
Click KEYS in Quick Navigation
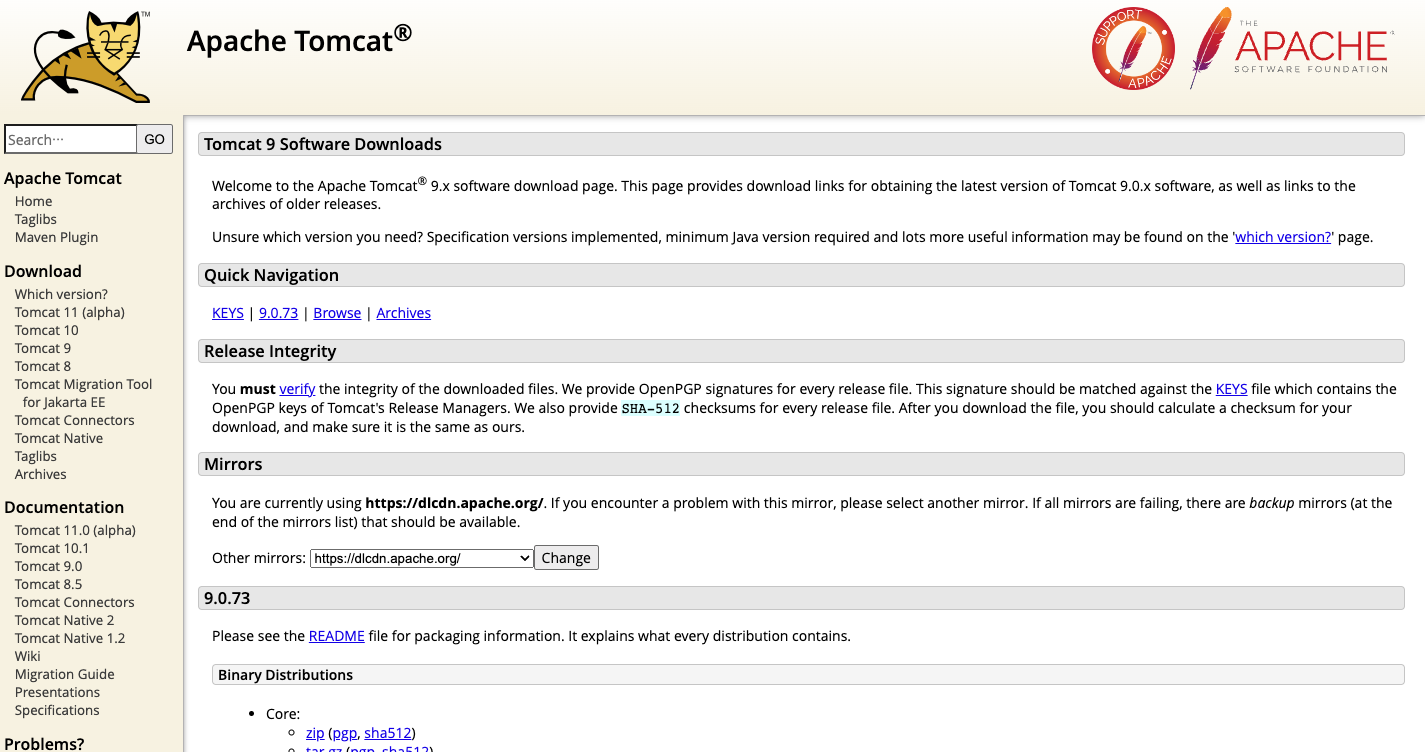coord(228,313)
